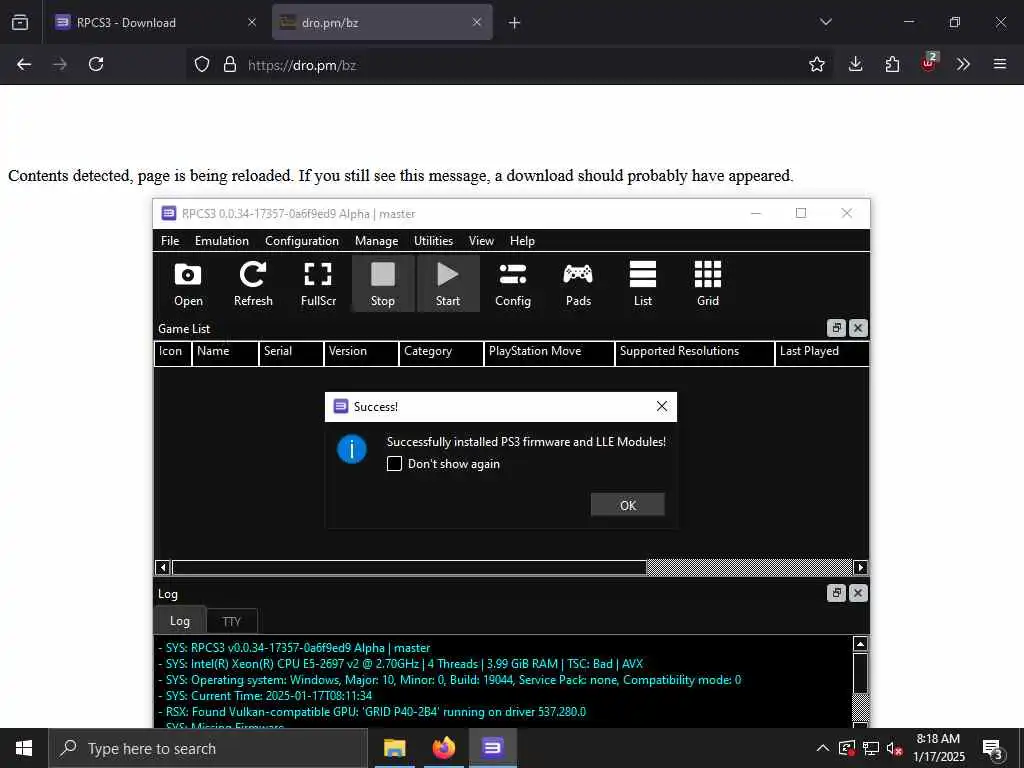Reload the current page

[x=96, y=64]
